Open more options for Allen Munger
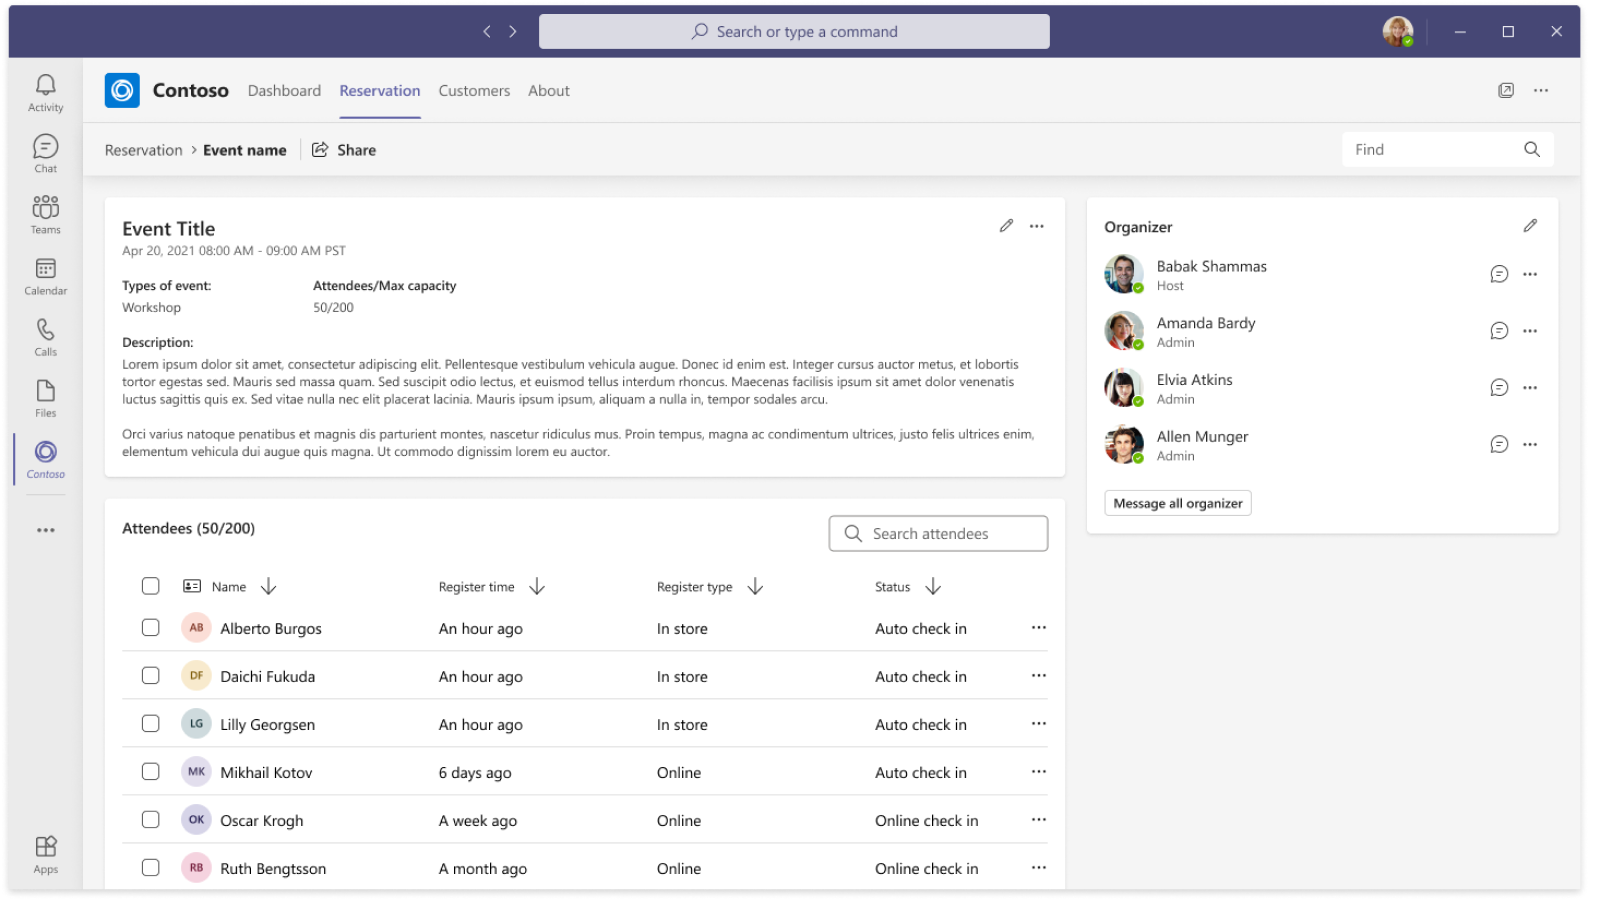The height and width of the screenshot is (900, 1600). pyautogui.click(x=1530, y=445)
